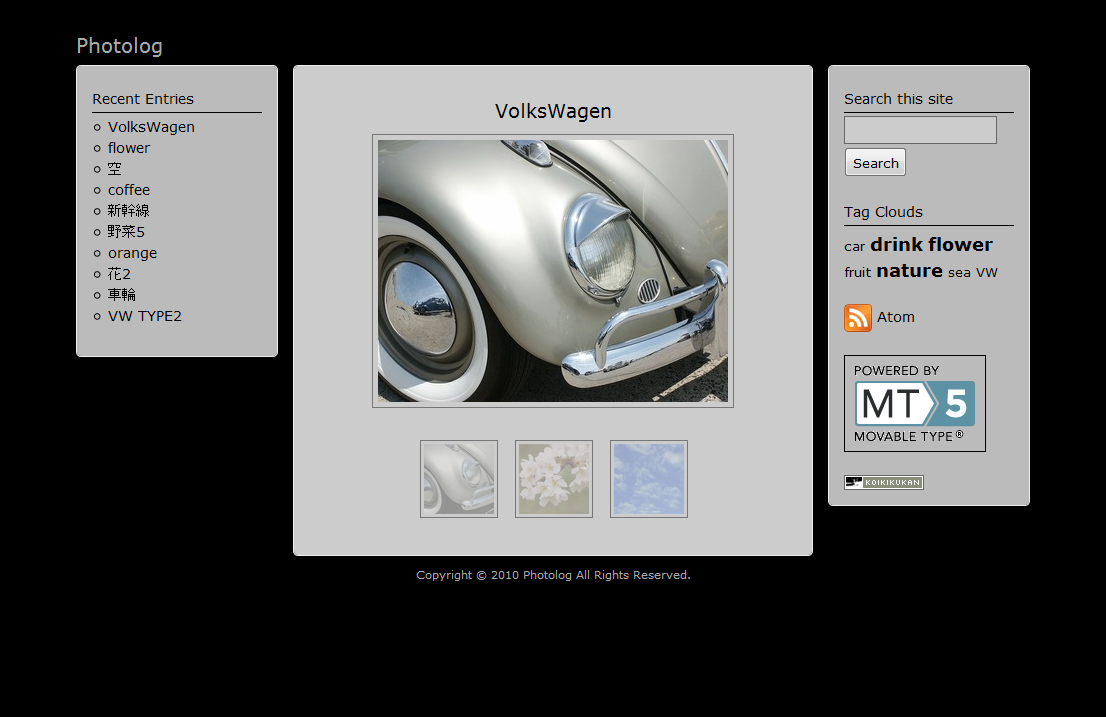1106x717 pixels.
Task: Select the car tag
Action: 854,247
